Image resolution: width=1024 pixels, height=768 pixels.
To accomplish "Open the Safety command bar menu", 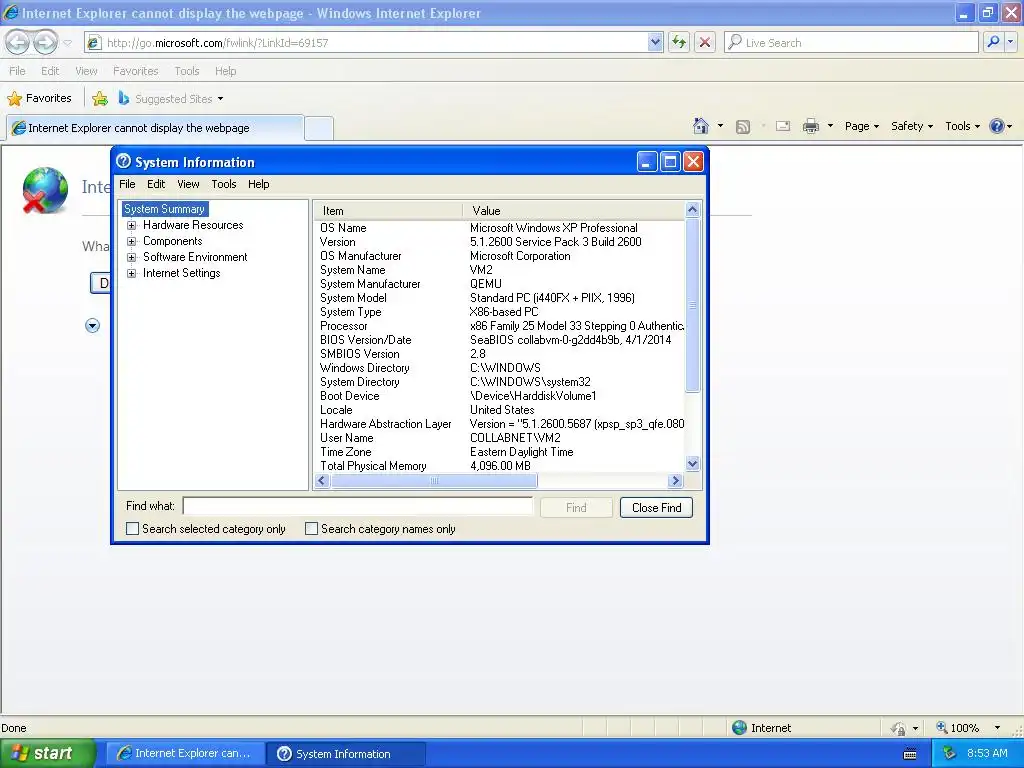I will 912,126.
